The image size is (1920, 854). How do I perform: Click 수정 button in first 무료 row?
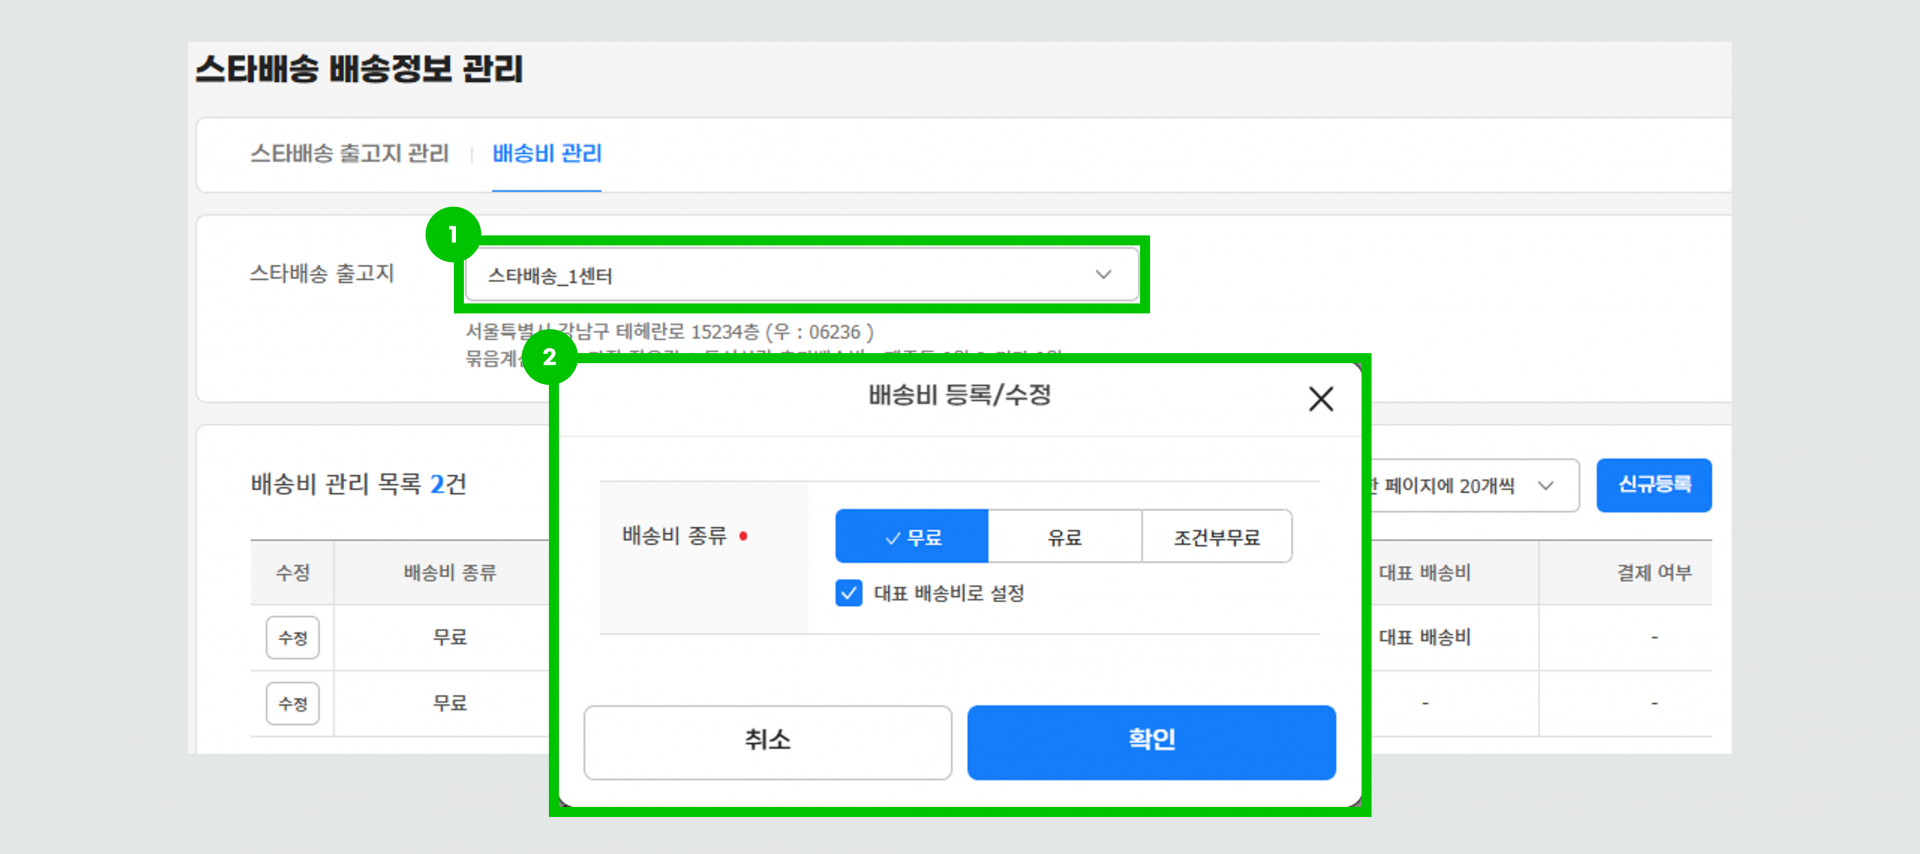[293, 638]
